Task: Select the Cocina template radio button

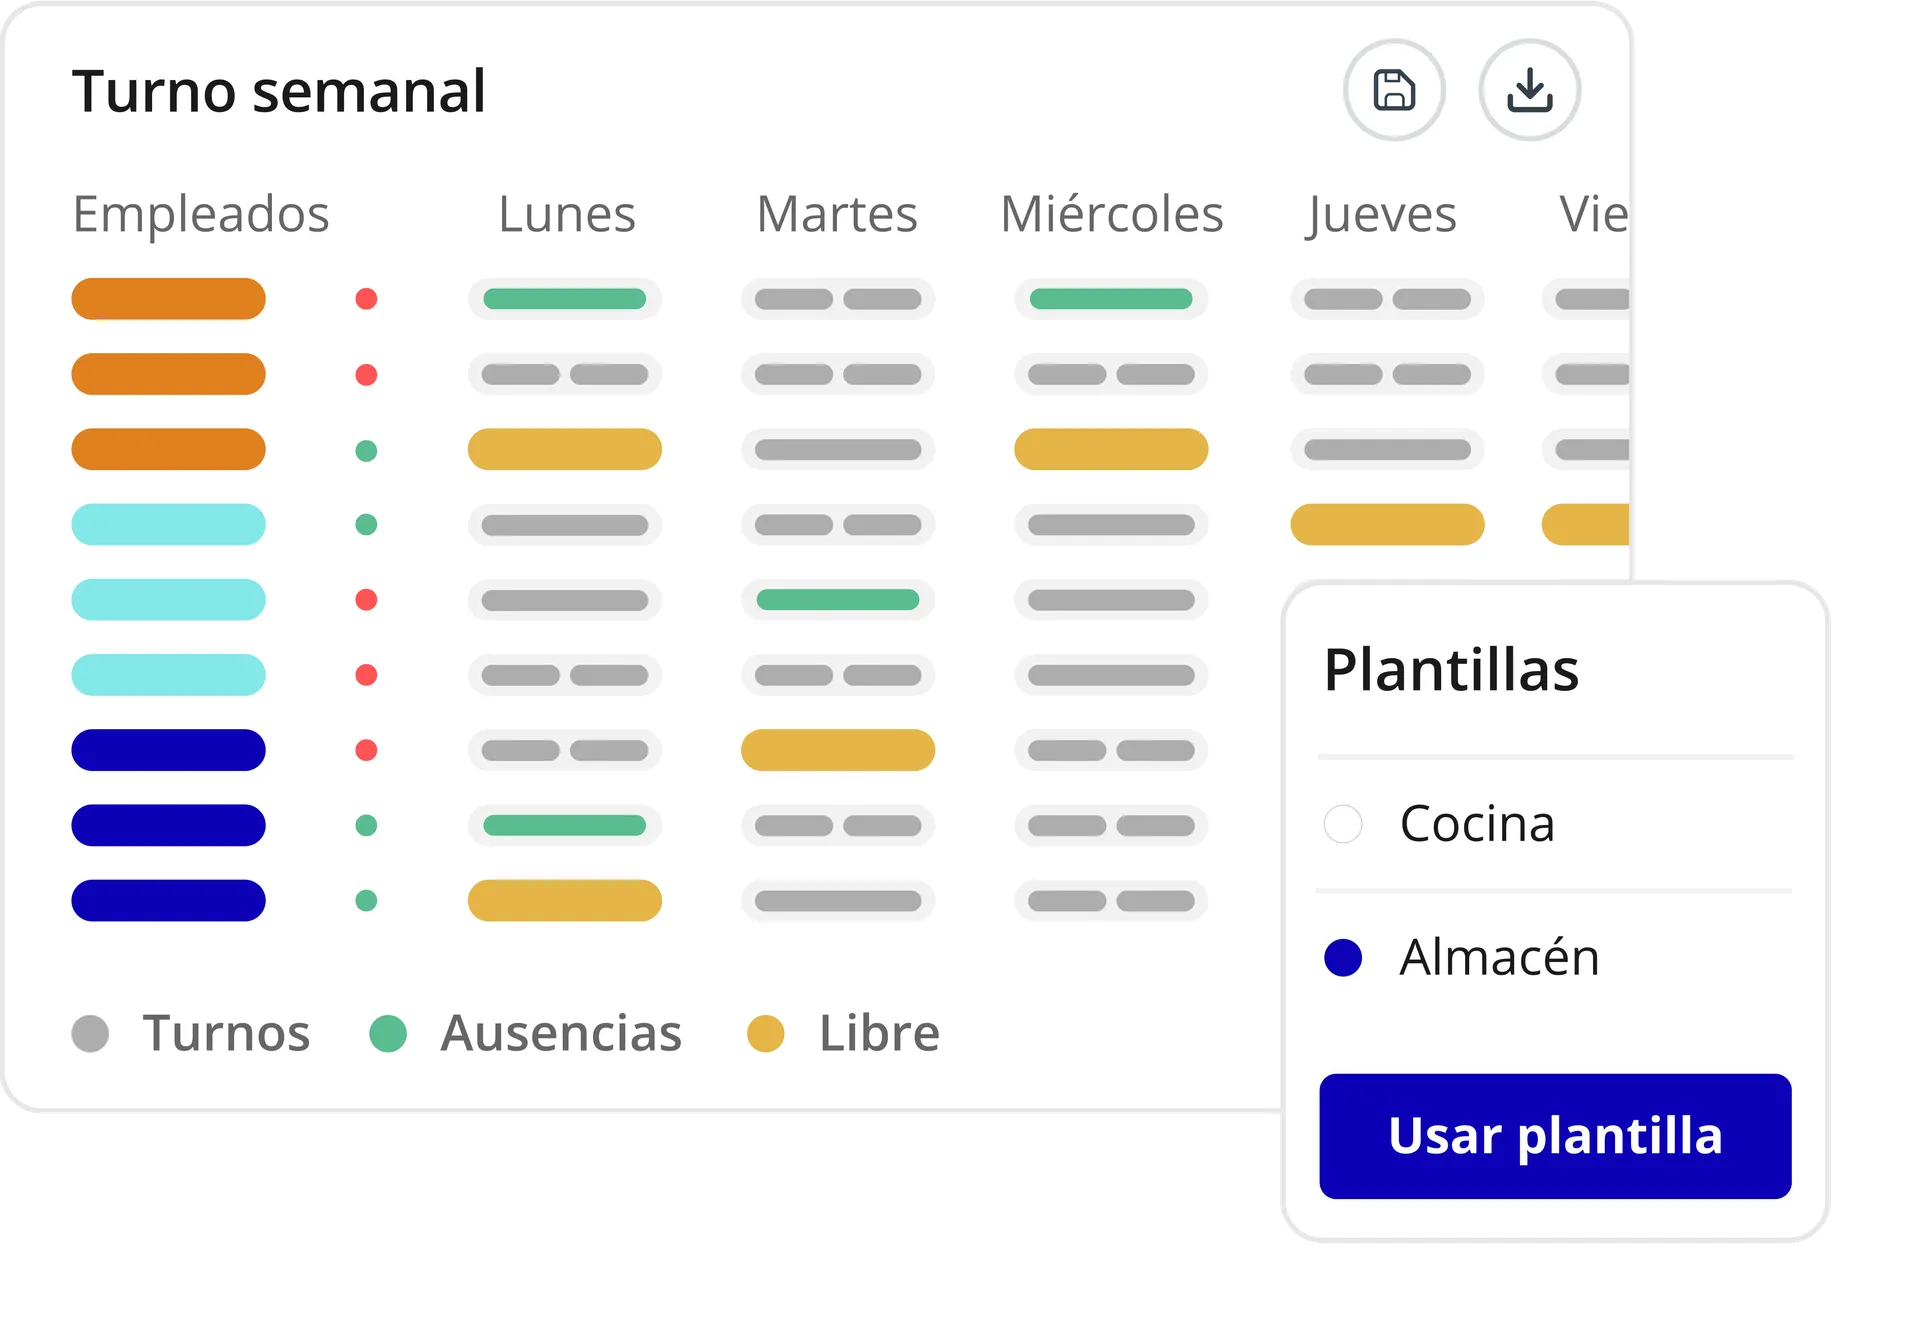Action: pos(1342,824)
